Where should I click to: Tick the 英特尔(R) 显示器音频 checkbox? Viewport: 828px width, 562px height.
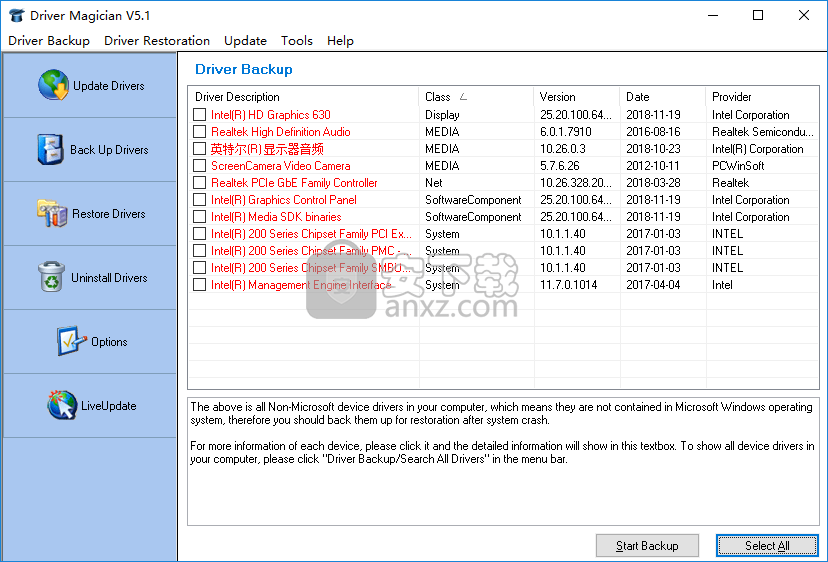pos(200,148)
